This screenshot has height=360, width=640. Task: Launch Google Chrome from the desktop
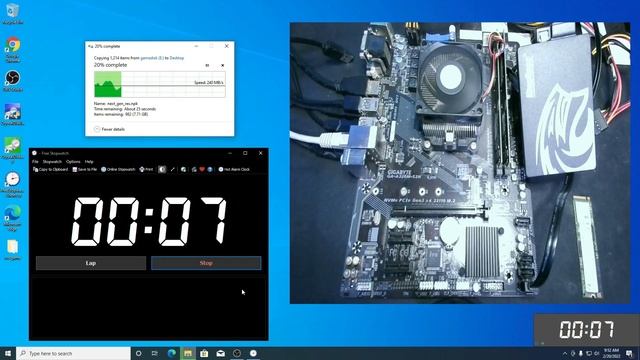click(13, 49)
